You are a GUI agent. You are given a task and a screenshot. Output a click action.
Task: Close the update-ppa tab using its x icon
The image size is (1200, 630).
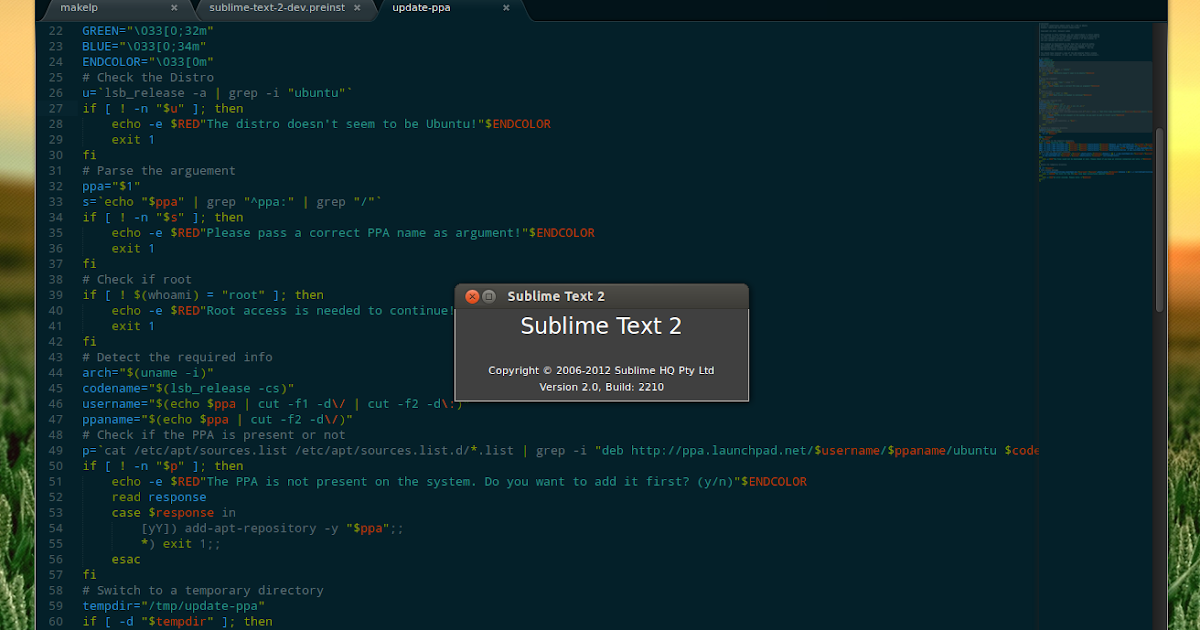click(x=506, y=6)
